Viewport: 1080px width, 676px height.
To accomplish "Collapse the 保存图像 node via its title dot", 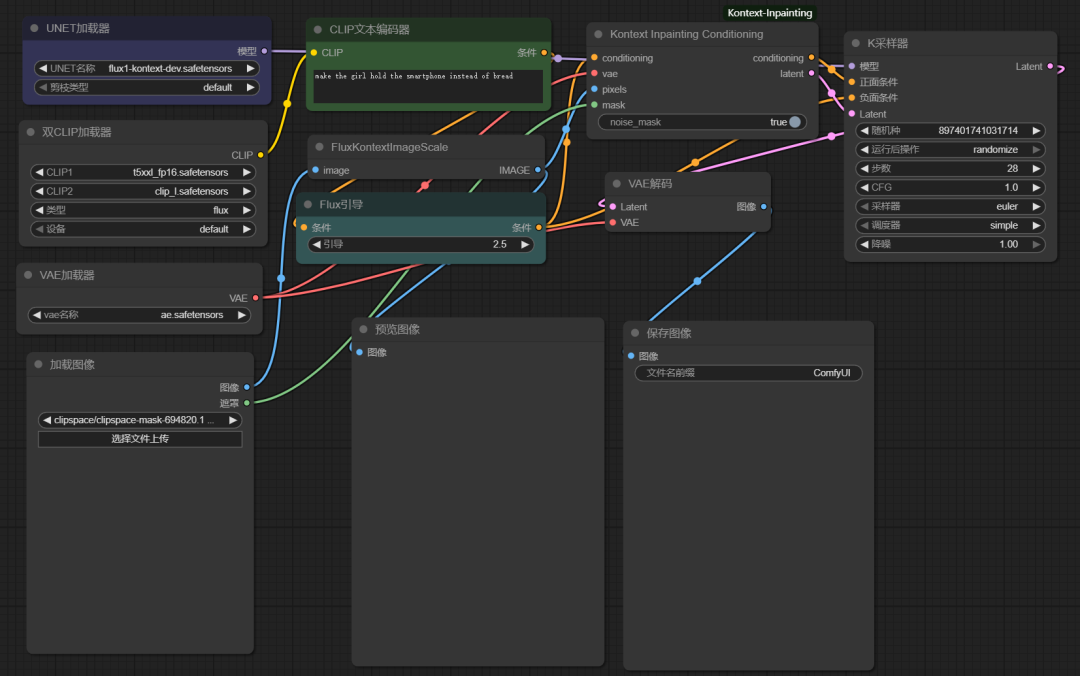I will click(x=634, y=333).
